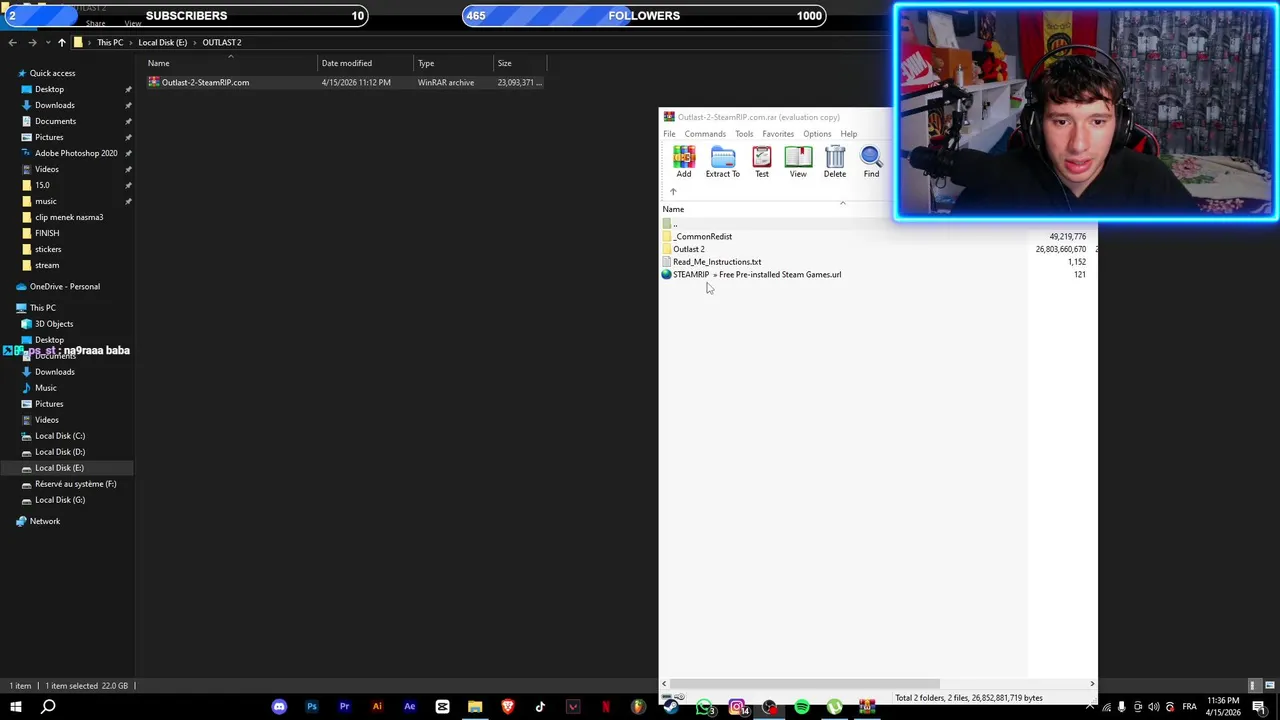Open Spotify from the taskbar
The width and height of the screenshot is (1280, 720).
click(801, 707)
